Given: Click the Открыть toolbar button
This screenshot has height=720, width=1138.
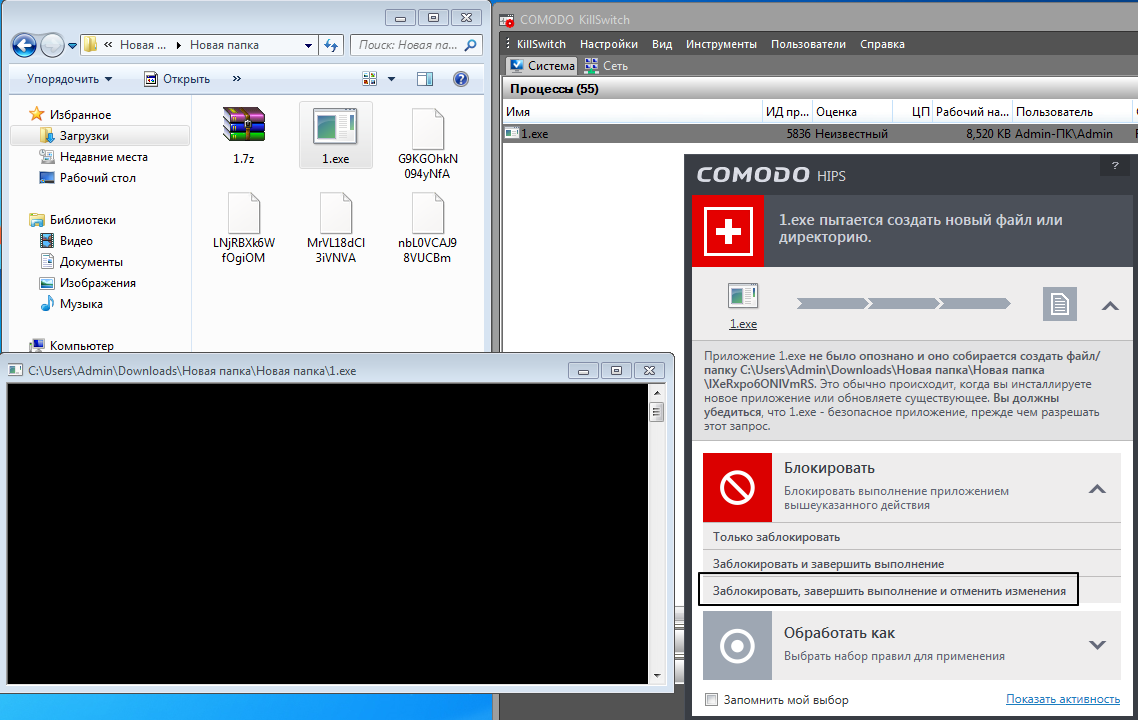Looking at the screenshot, I should tap(177, 79).
